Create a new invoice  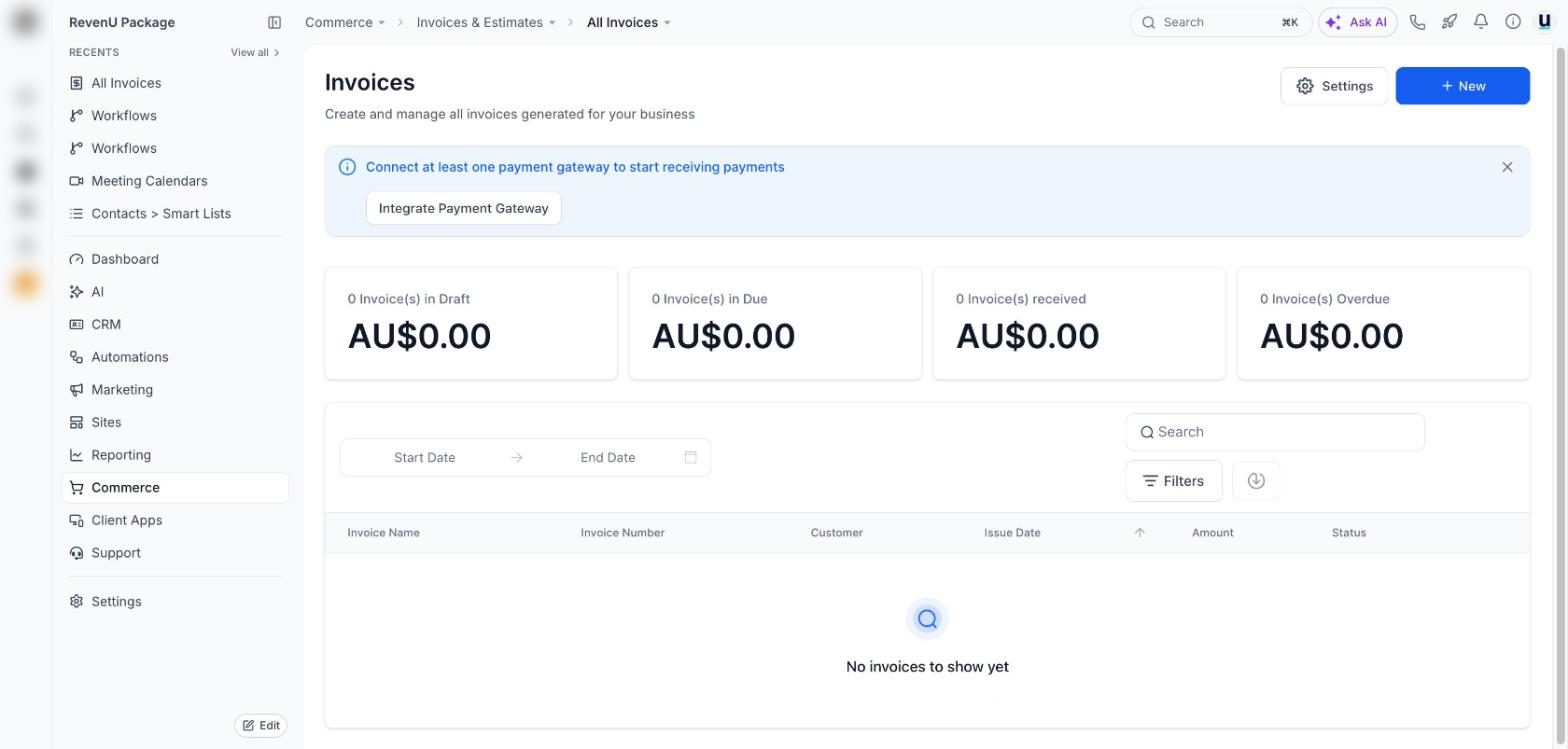1462,86
